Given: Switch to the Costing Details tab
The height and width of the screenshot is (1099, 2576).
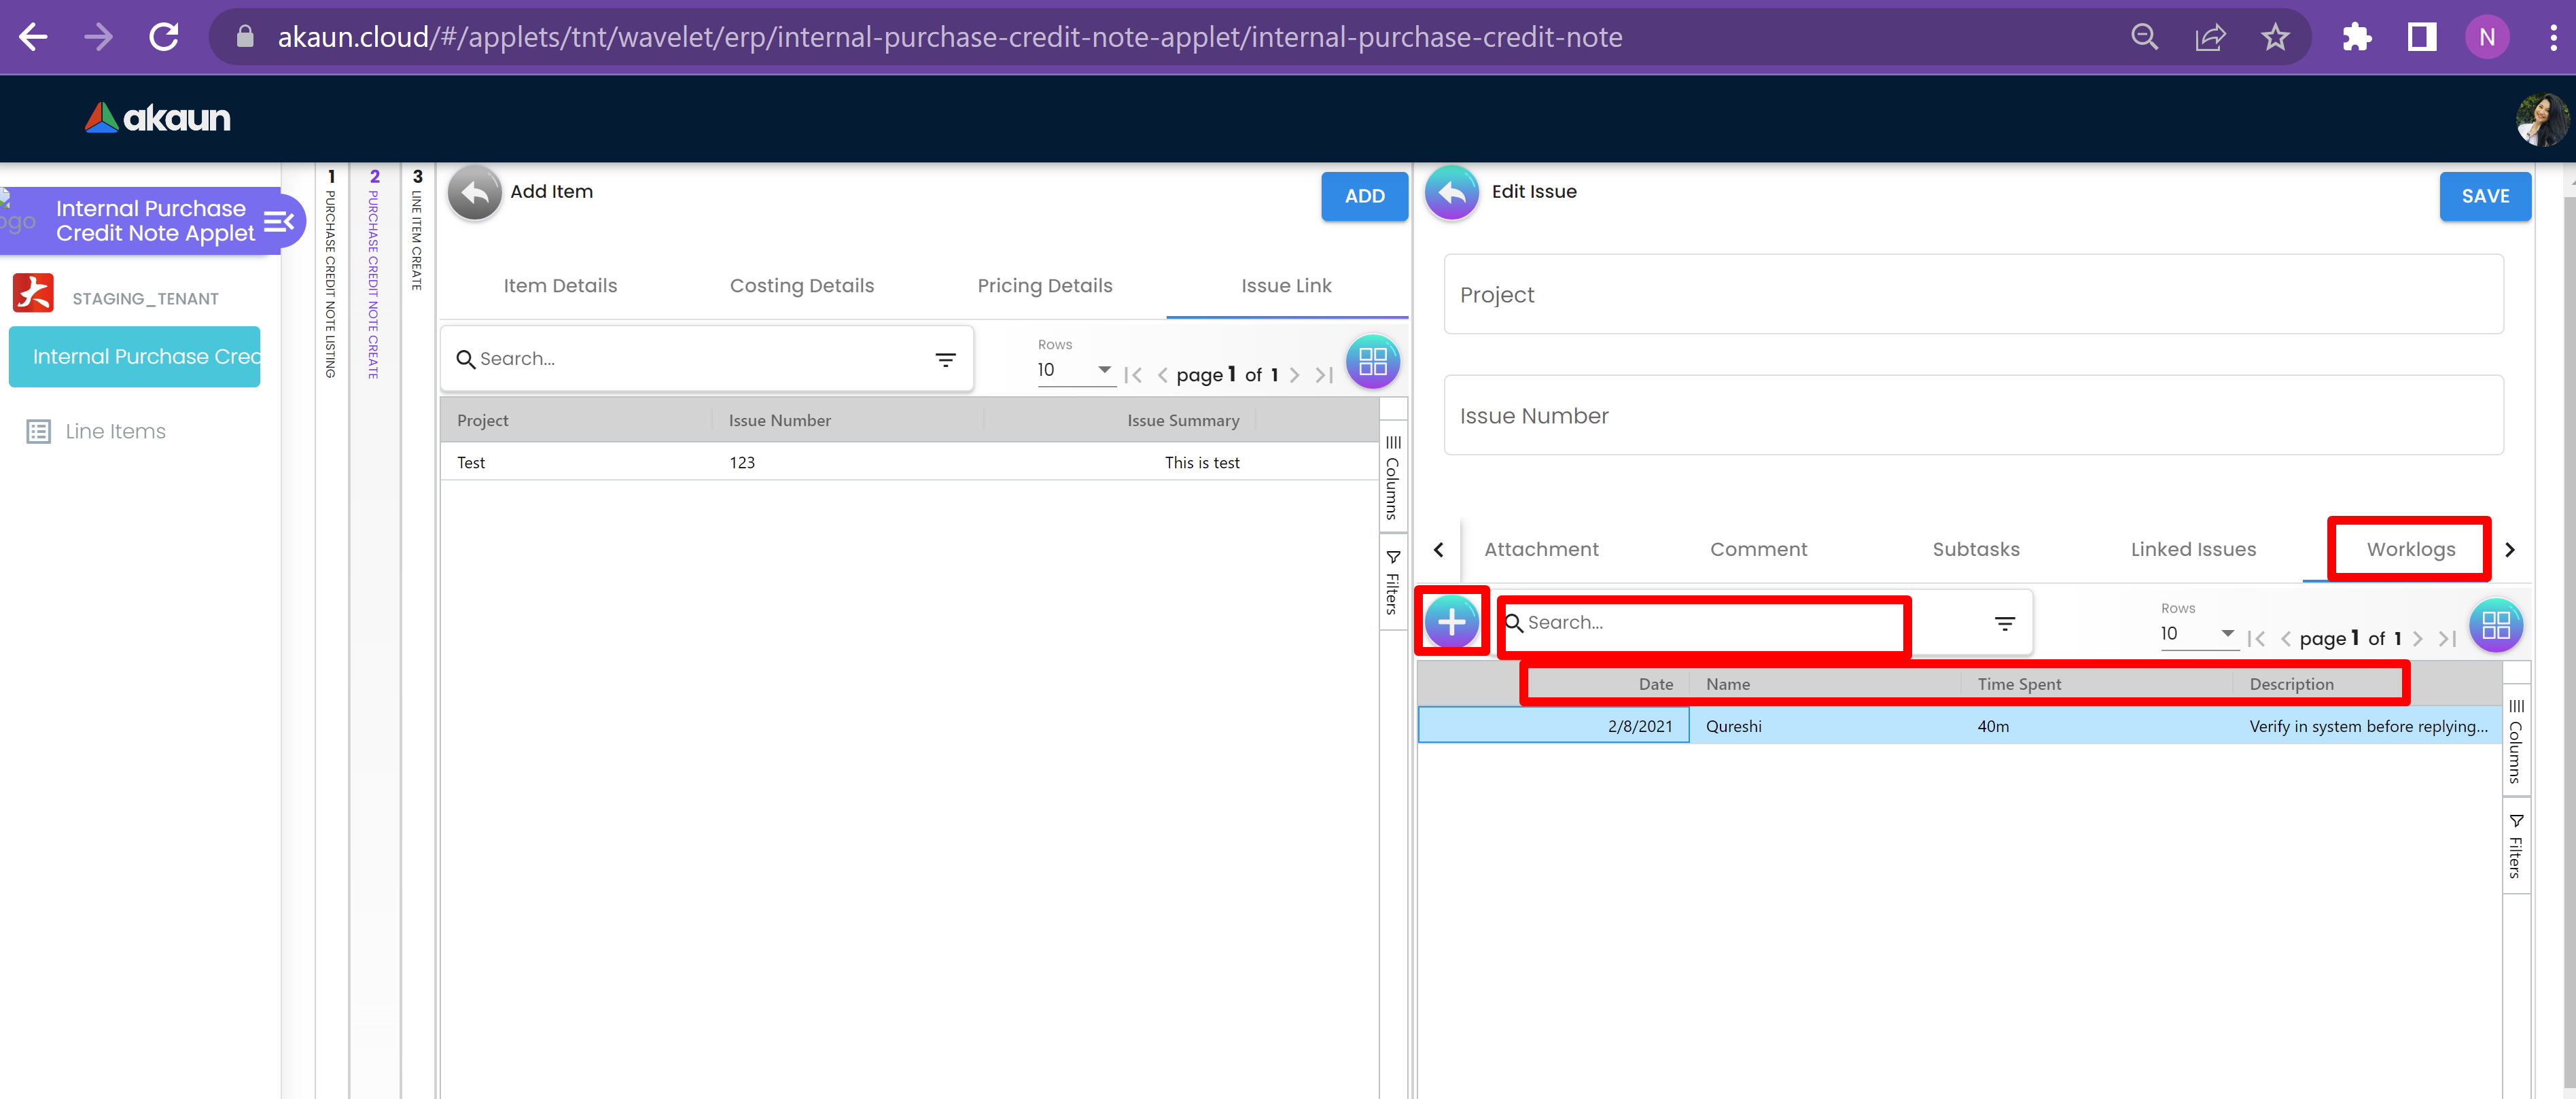Looking at the screenshot, I should 801,286.
